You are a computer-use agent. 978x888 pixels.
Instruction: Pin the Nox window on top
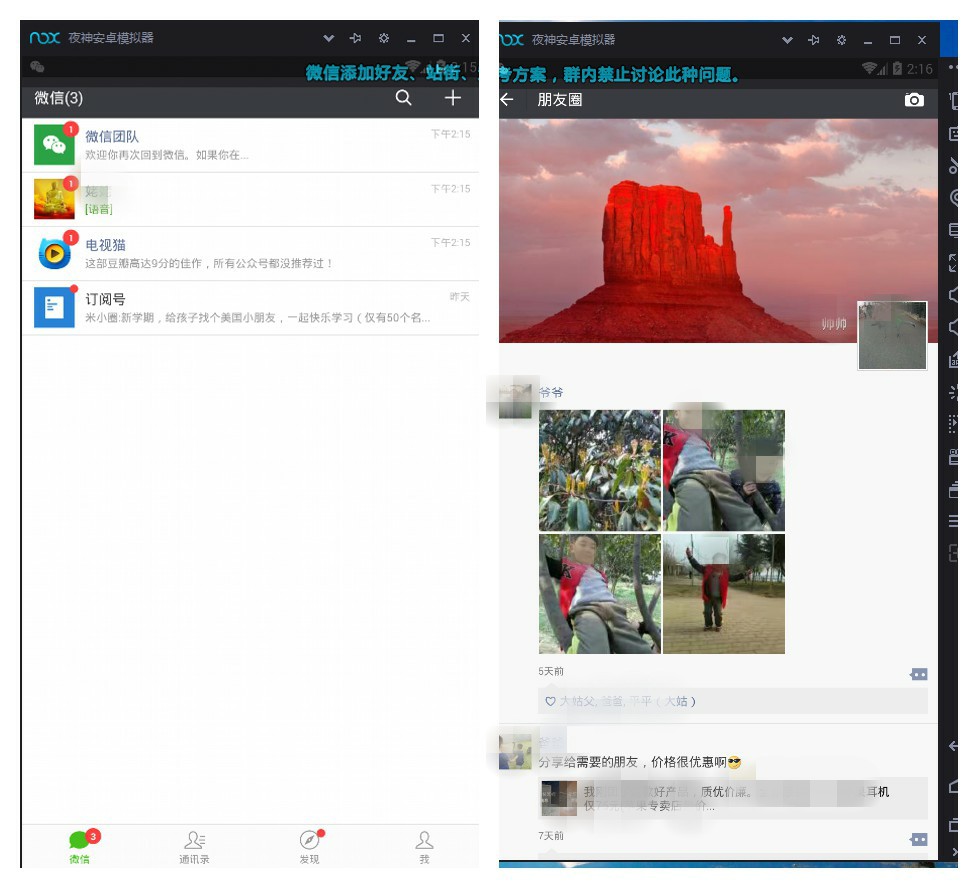click(355, 38)
